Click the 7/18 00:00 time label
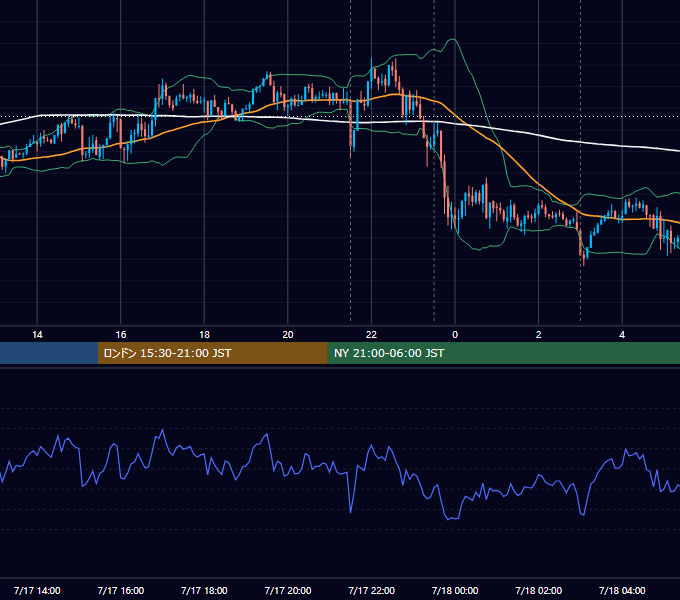The width and height of the screenshot is (680, 600). coord(455,590)
